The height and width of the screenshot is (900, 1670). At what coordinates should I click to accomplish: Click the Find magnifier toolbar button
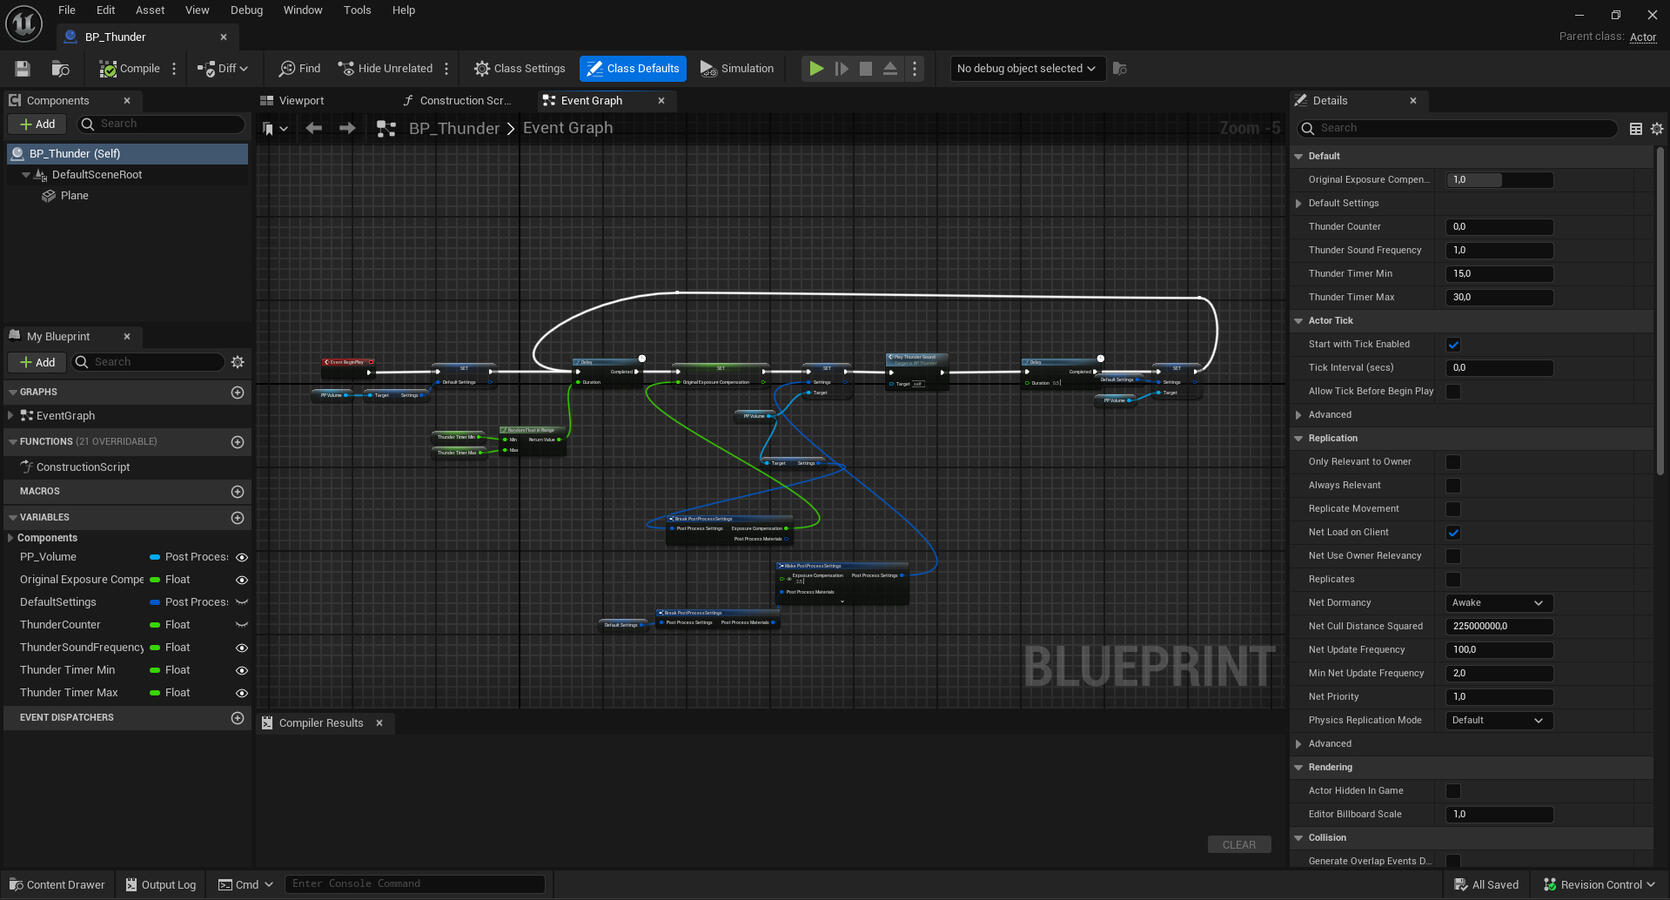(x=300, y=69)
